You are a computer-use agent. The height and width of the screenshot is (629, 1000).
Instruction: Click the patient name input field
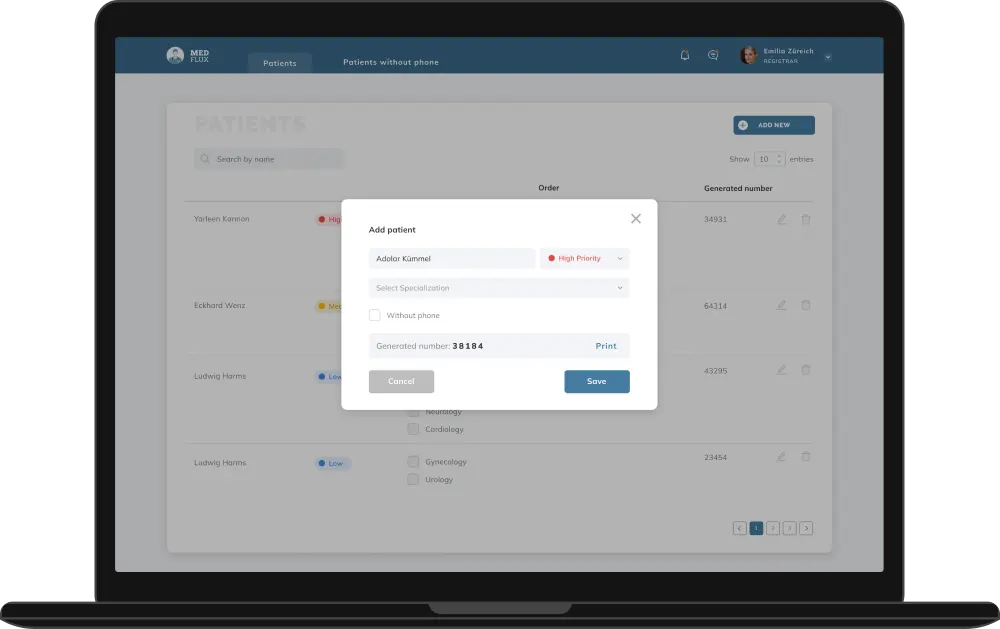coord(452,259)
